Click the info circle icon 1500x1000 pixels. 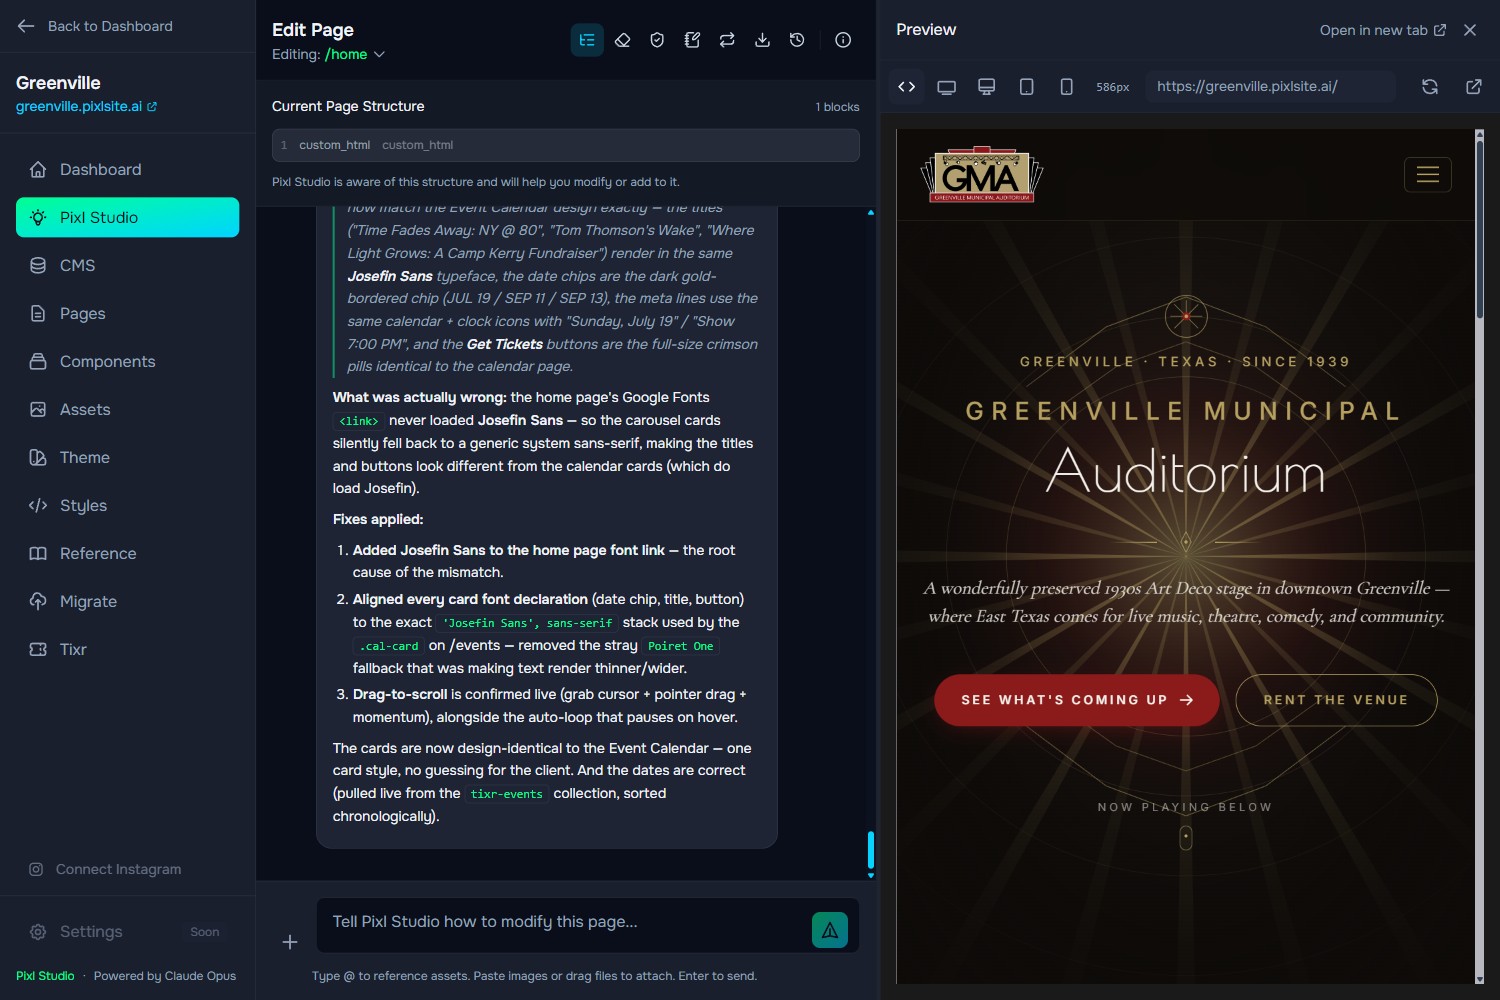click(x=843, y=40)
